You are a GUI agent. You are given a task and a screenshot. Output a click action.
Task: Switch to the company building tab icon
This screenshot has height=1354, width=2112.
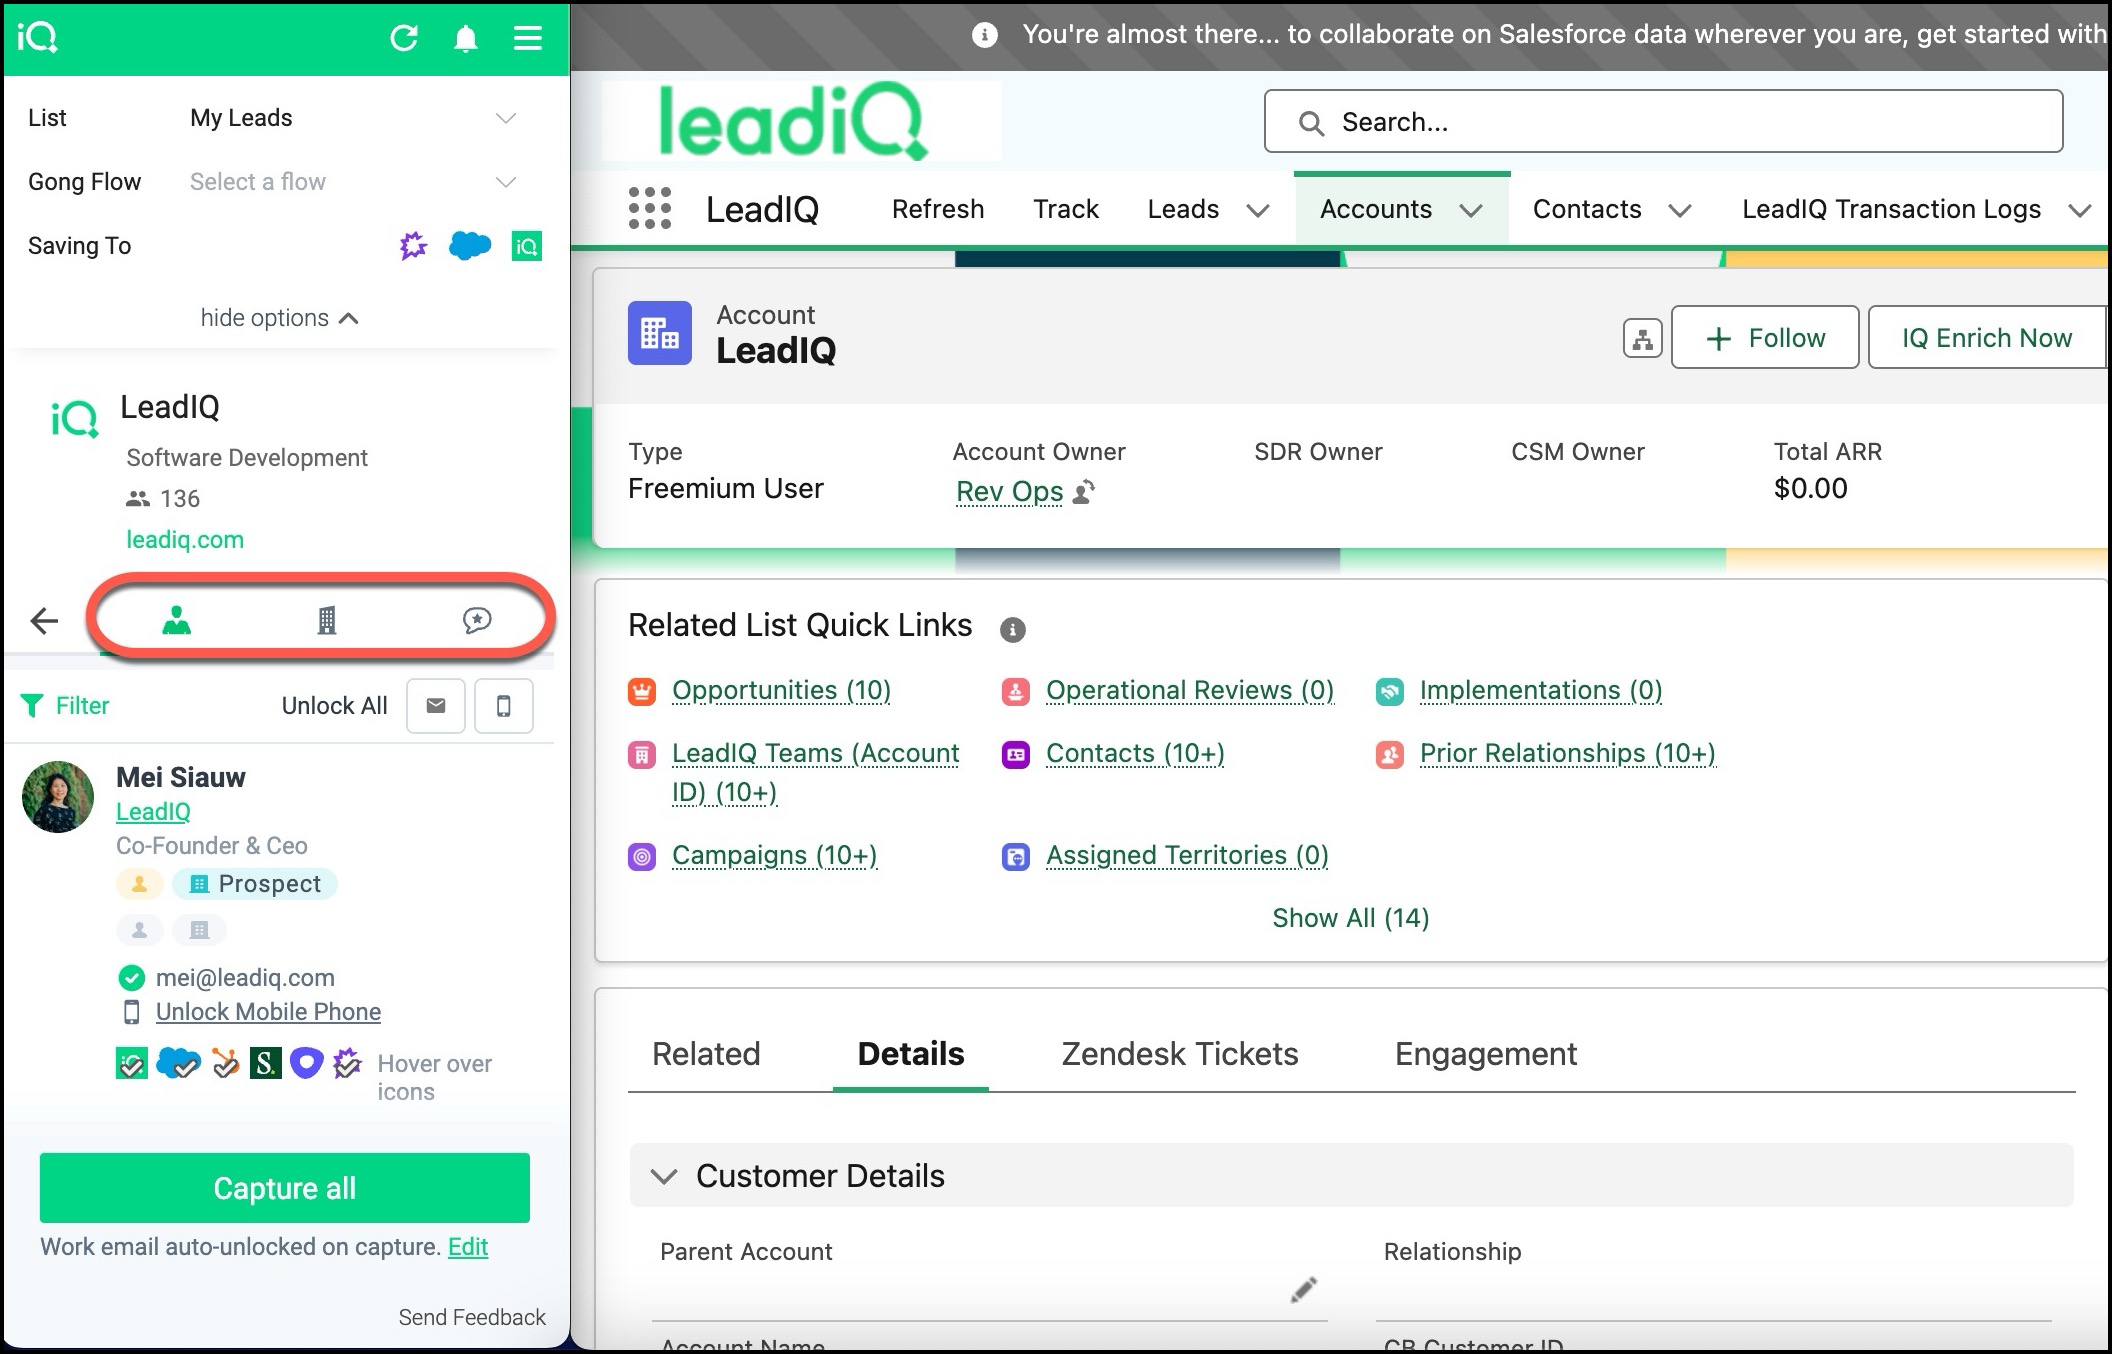[x=326, y=621]
